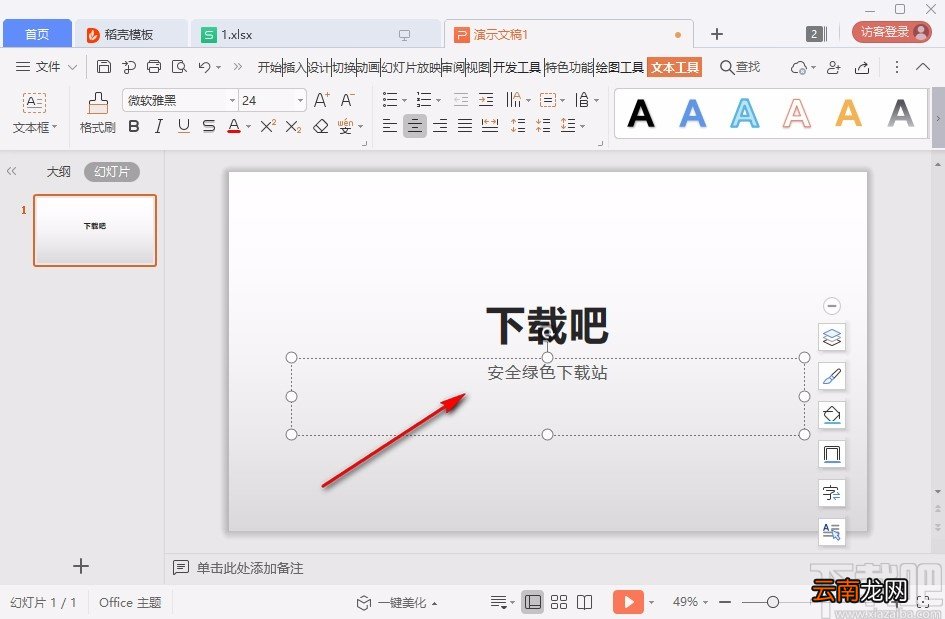The height and width of the screenshot is (619, 945).
Task: Open slide sorter view icon
Action: [559, 602]
